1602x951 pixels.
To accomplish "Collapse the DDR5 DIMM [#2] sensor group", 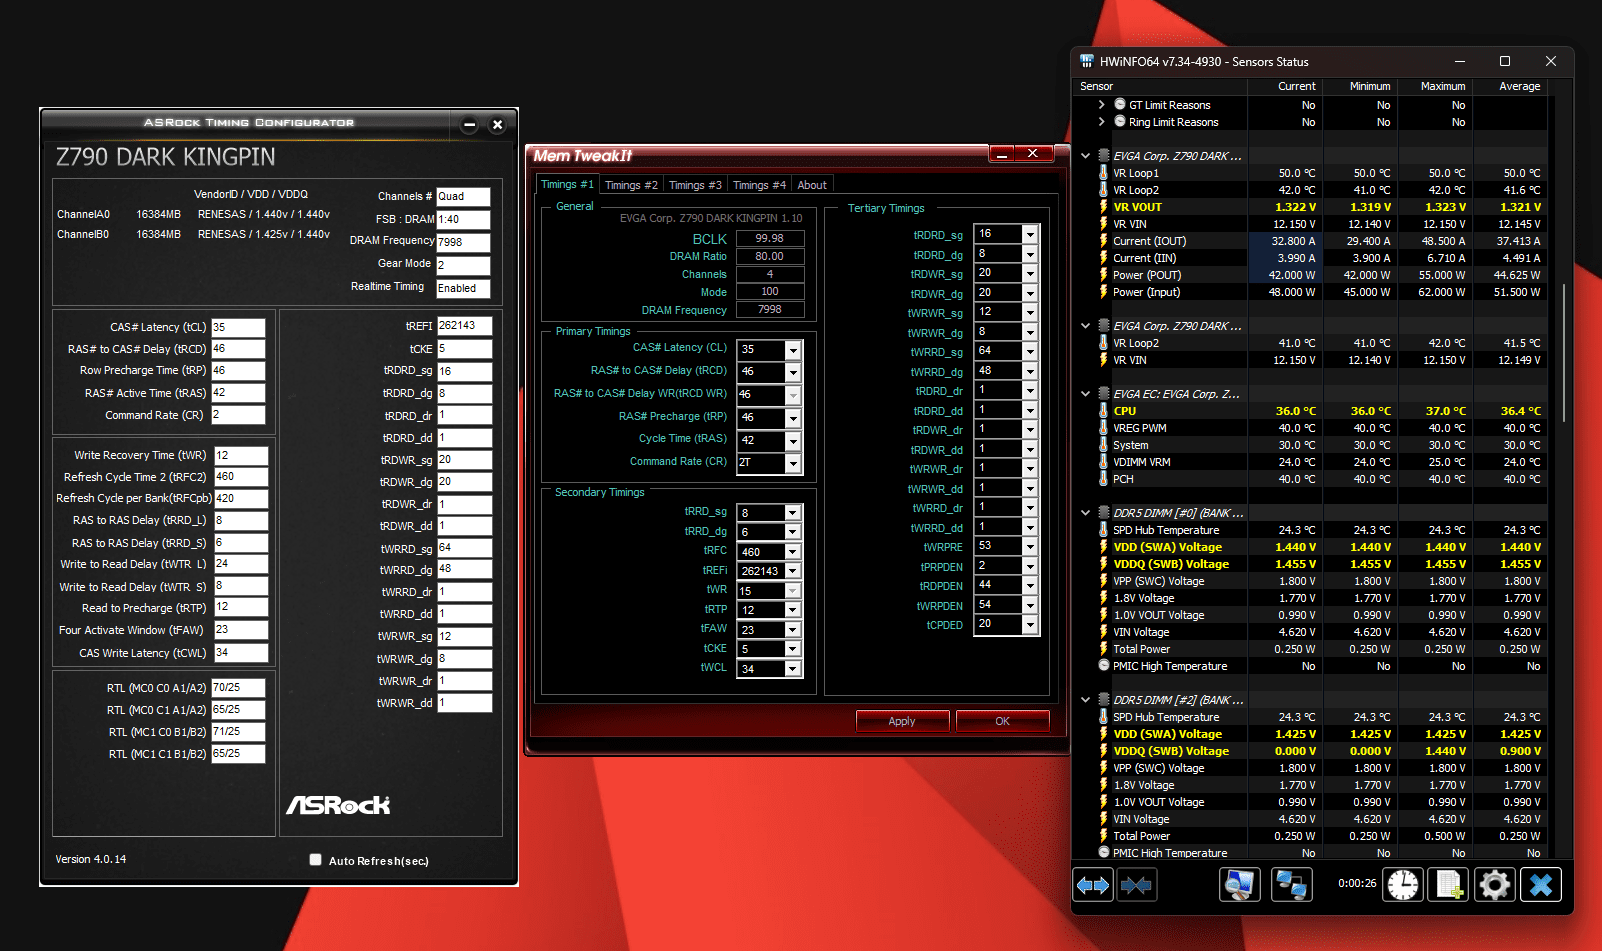I will (x=1086, y=700).
